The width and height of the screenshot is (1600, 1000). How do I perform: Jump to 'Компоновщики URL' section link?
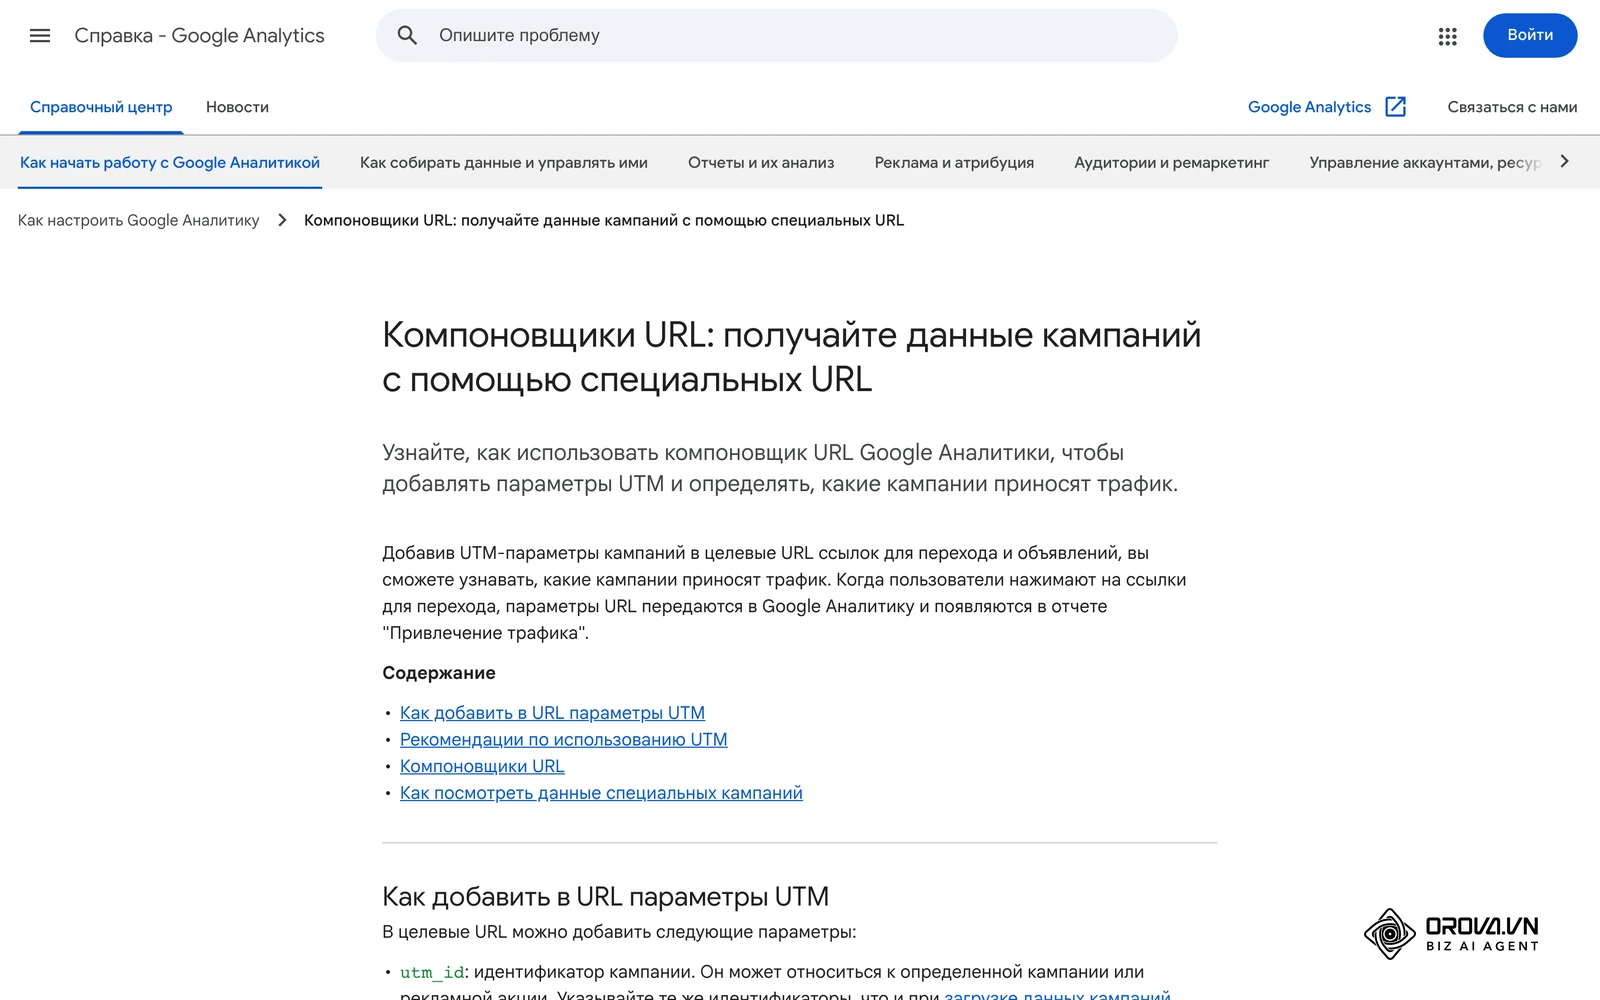[x=482, y=766]
